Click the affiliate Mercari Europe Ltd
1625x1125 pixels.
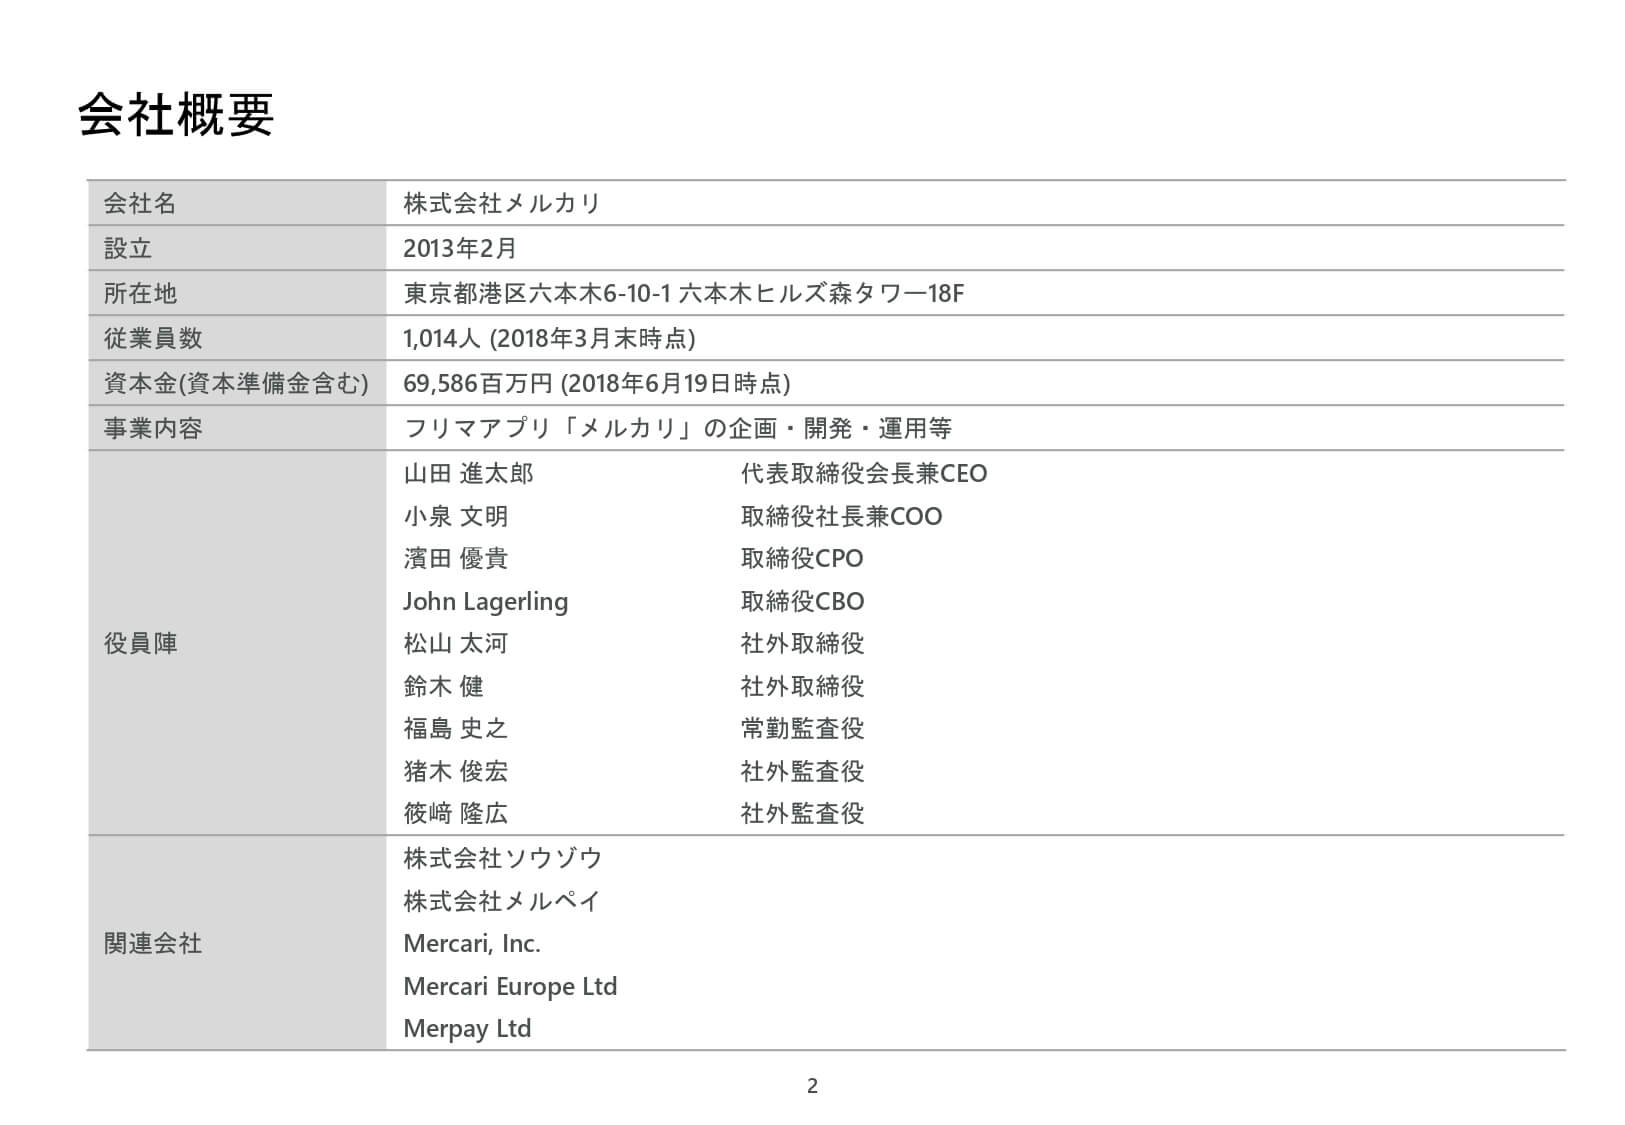click(x=510, y=986)
